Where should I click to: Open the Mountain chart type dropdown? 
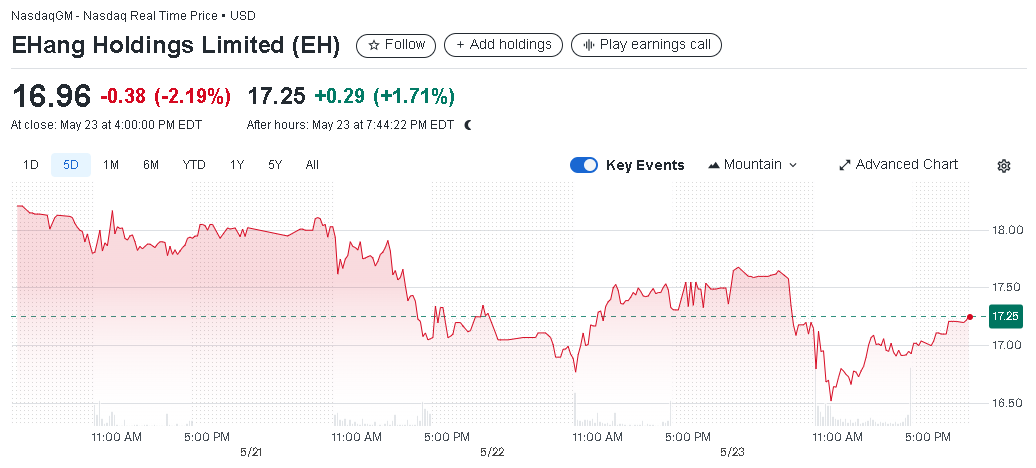point(752,165)
